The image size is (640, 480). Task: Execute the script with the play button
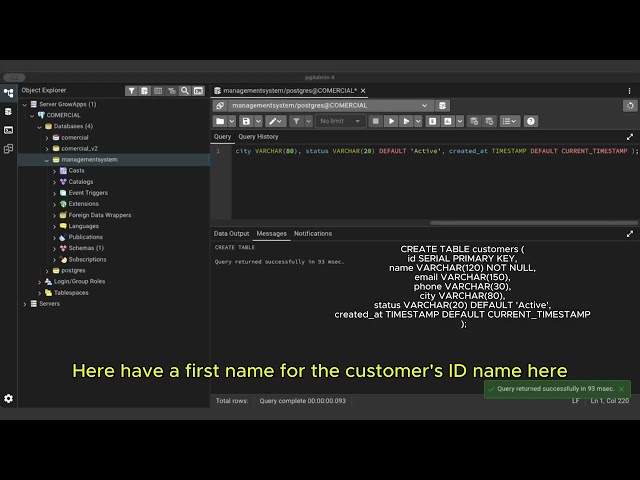tap(391, 121)
